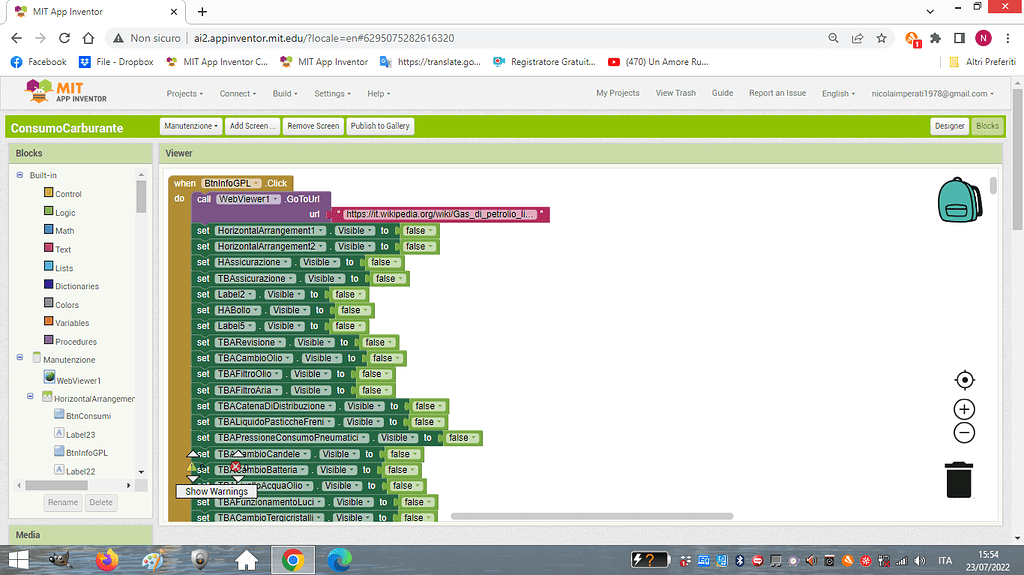Zoom in using the plus icon
This screenshot has width=1024, height=575.
(964, 409)
